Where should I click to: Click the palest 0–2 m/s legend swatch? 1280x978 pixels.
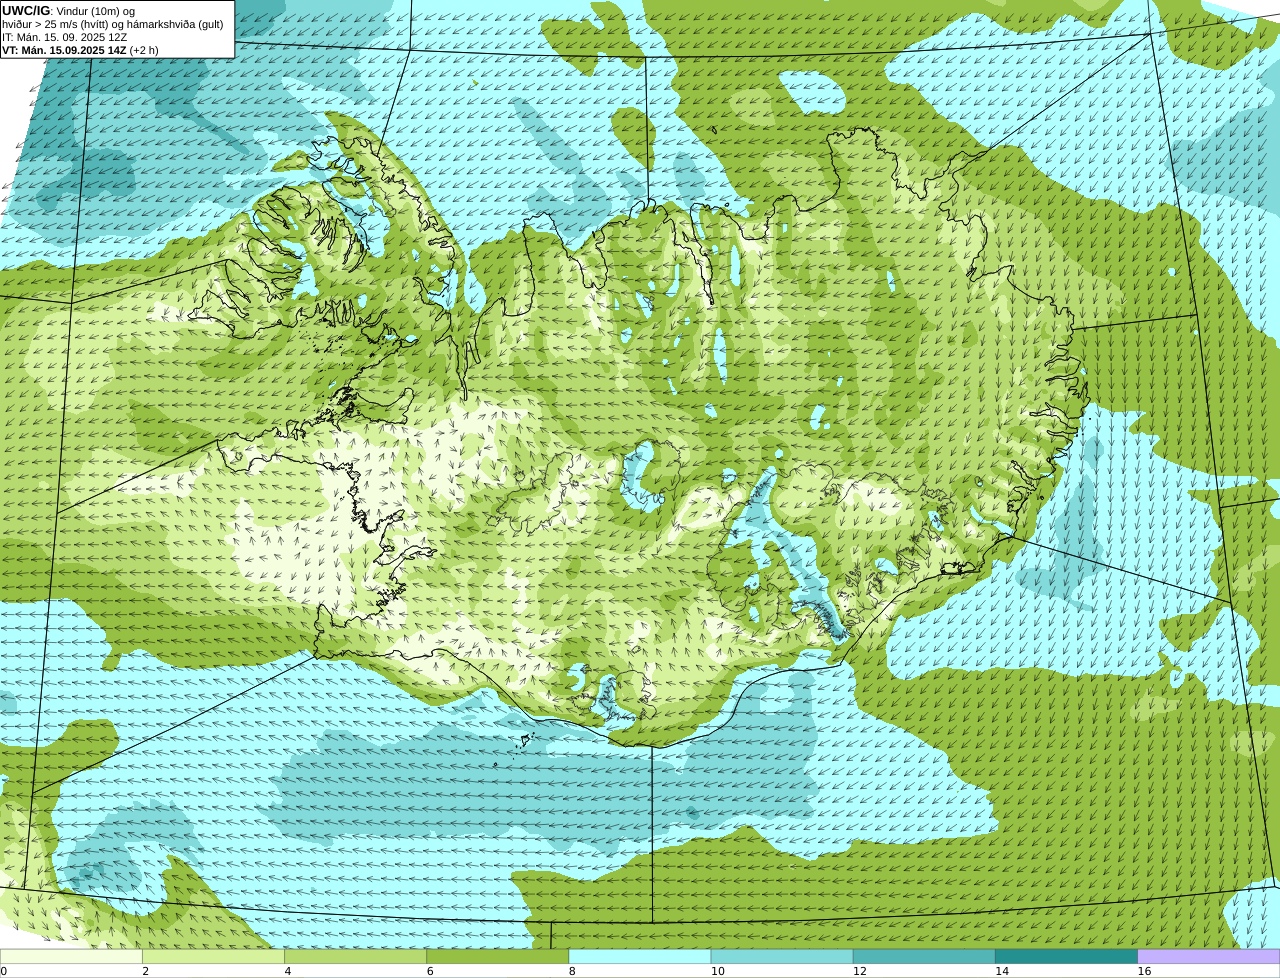point(71,956)
